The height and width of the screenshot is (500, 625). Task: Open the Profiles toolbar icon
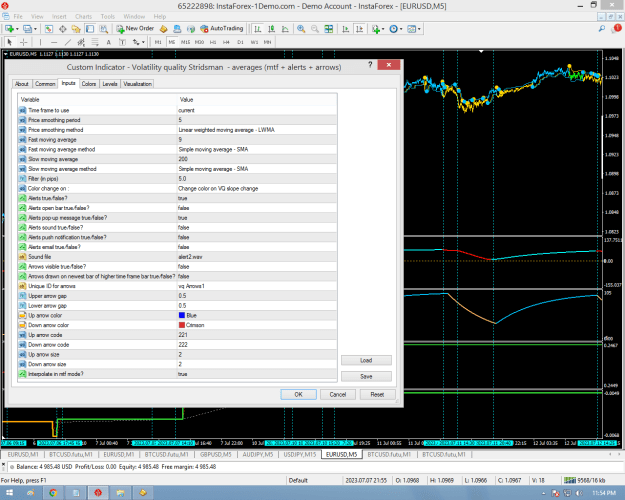[28, 29]
